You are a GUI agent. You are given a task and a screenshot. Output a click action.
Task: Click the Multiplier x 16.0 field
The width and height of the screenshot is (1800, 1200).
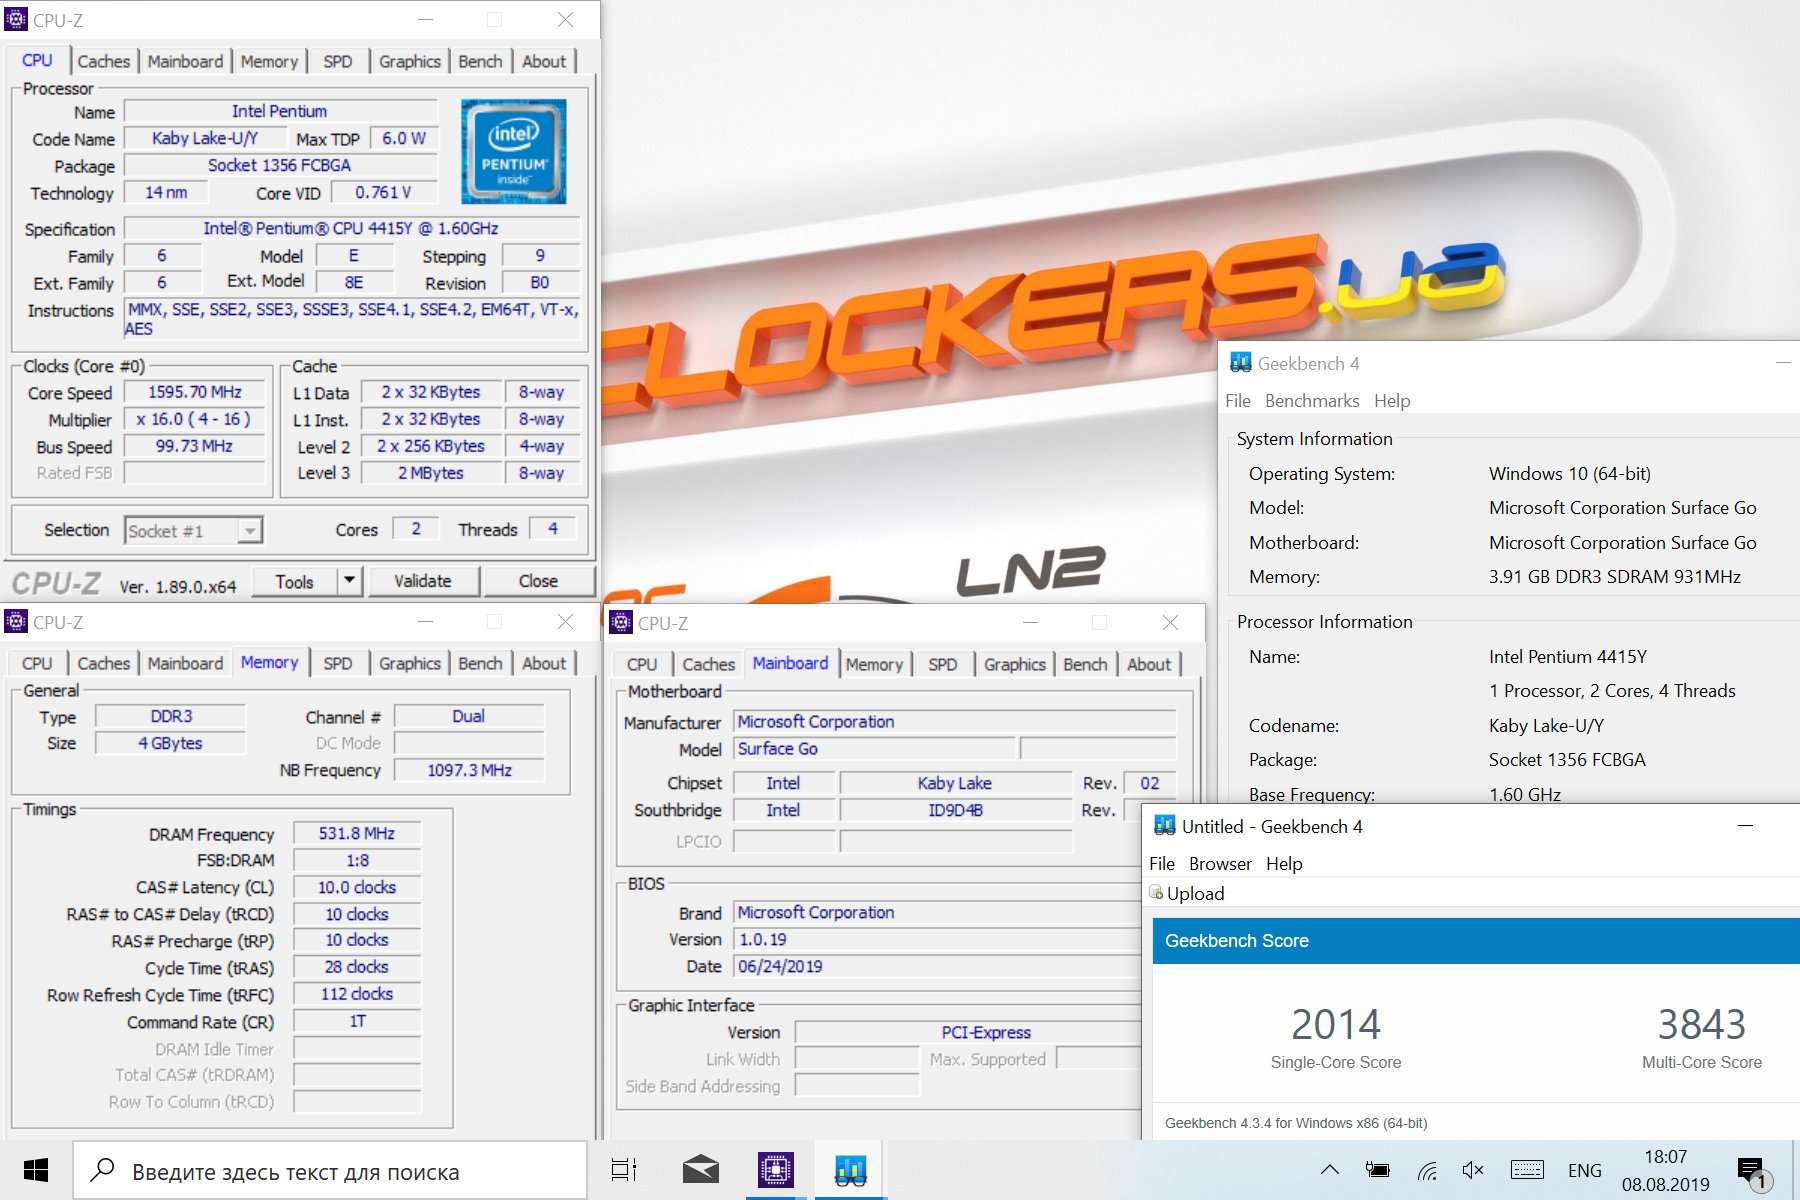[195, 419]
